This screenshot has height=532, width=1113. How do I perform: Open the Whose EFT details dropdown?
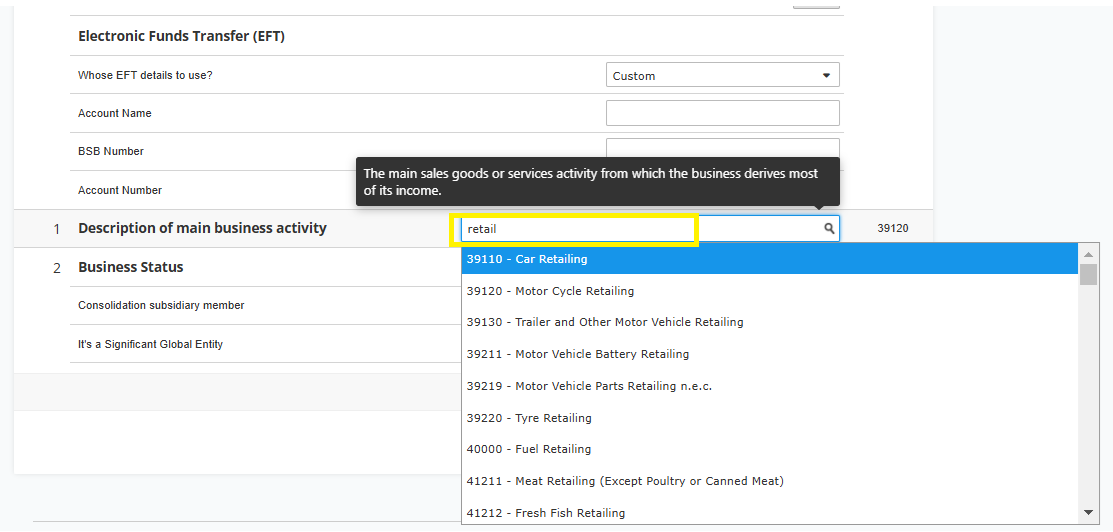722,76
